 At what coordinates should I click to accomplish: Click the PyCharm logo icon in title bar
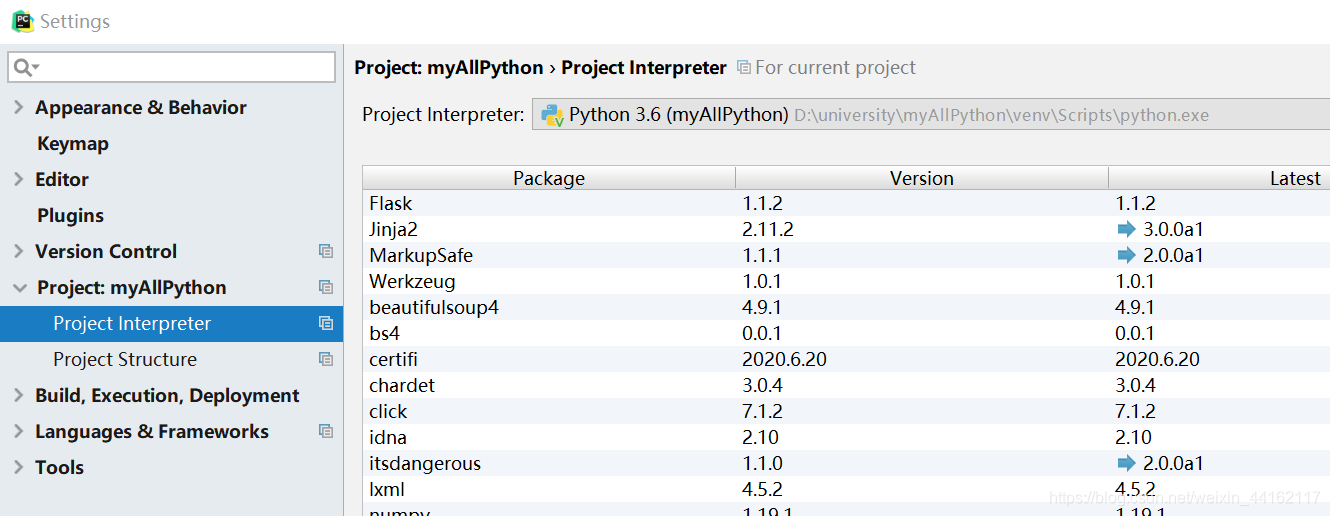[x=22, y=21]
